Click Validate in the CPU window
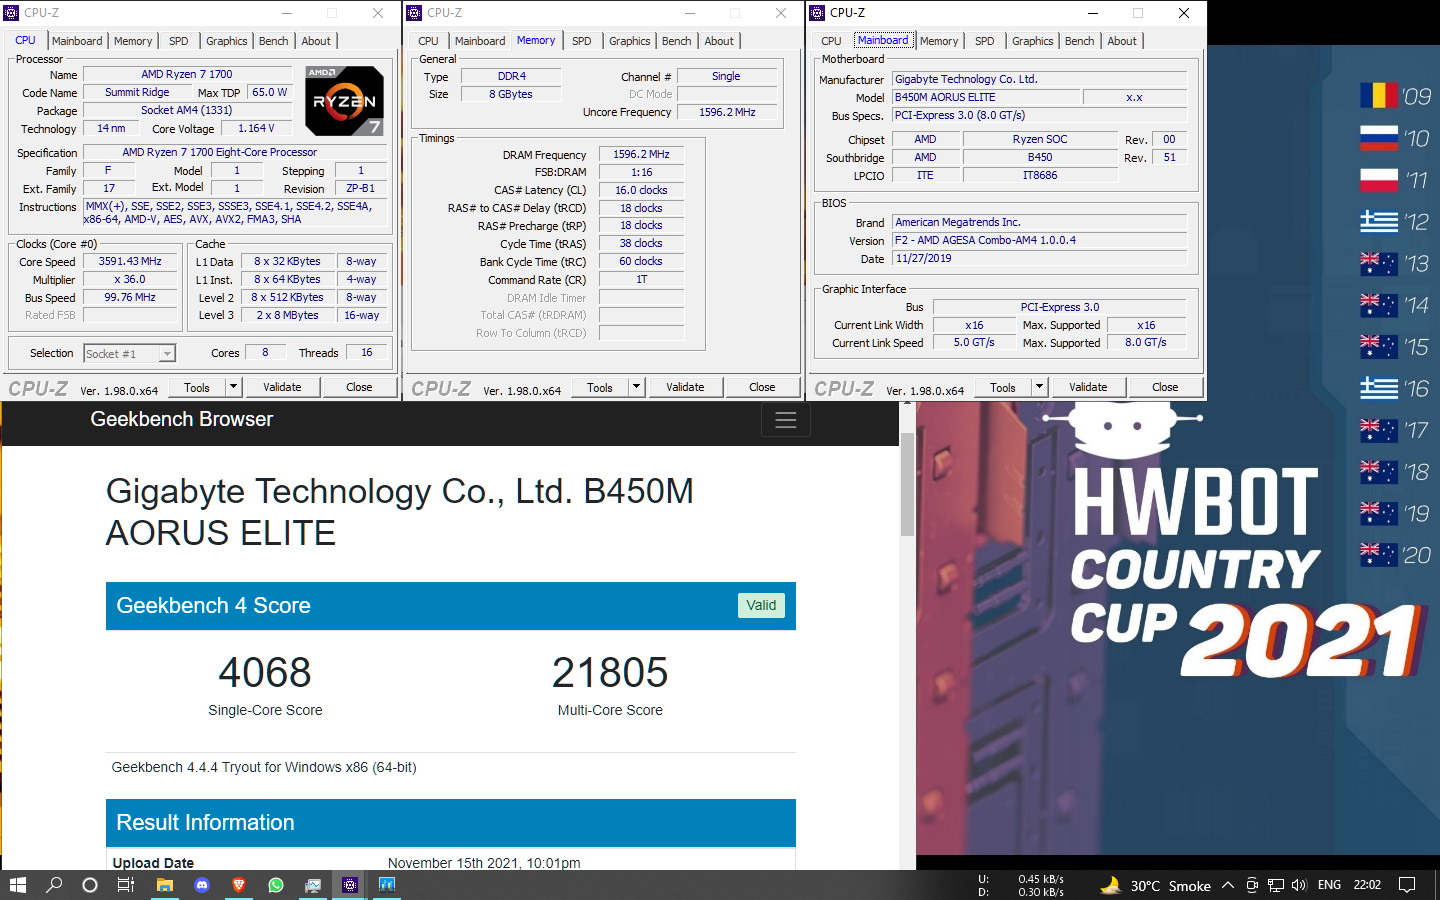Screen dimensions: 1440x900 click(x=282, y=387)
